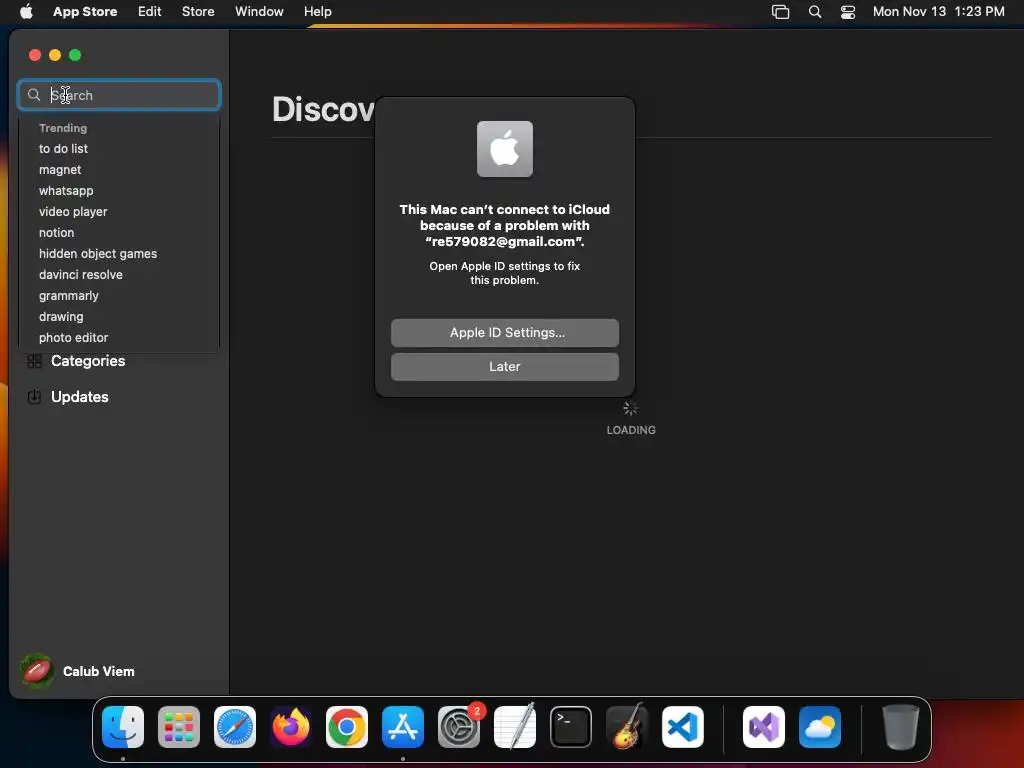Click the Apple ID Settings button
1024x768 pixels.
pos(505,333)
